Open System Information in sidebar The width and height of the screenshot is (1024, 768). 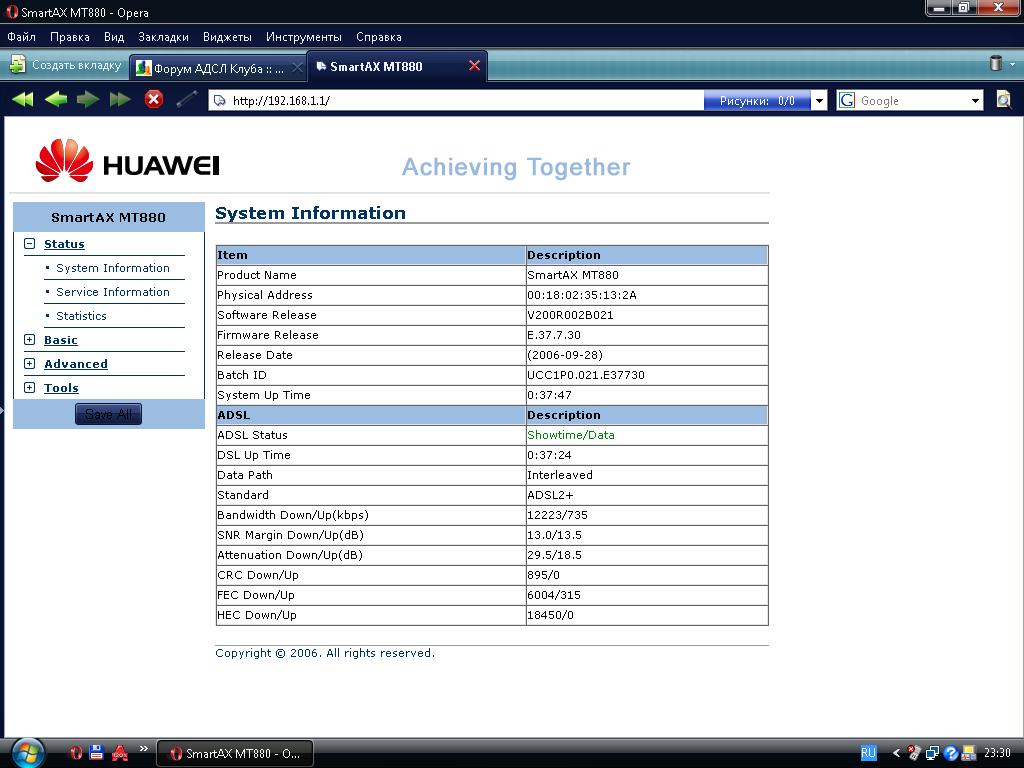(112, 268)
